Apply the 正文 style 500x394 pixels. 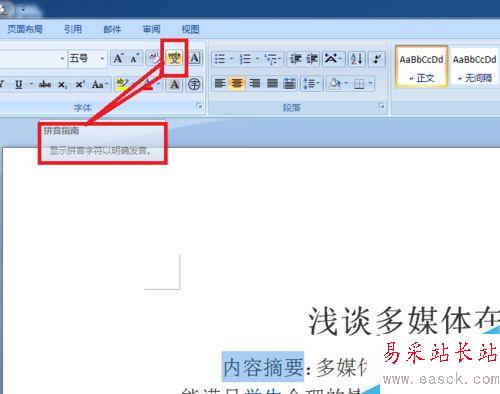point(421,67)
